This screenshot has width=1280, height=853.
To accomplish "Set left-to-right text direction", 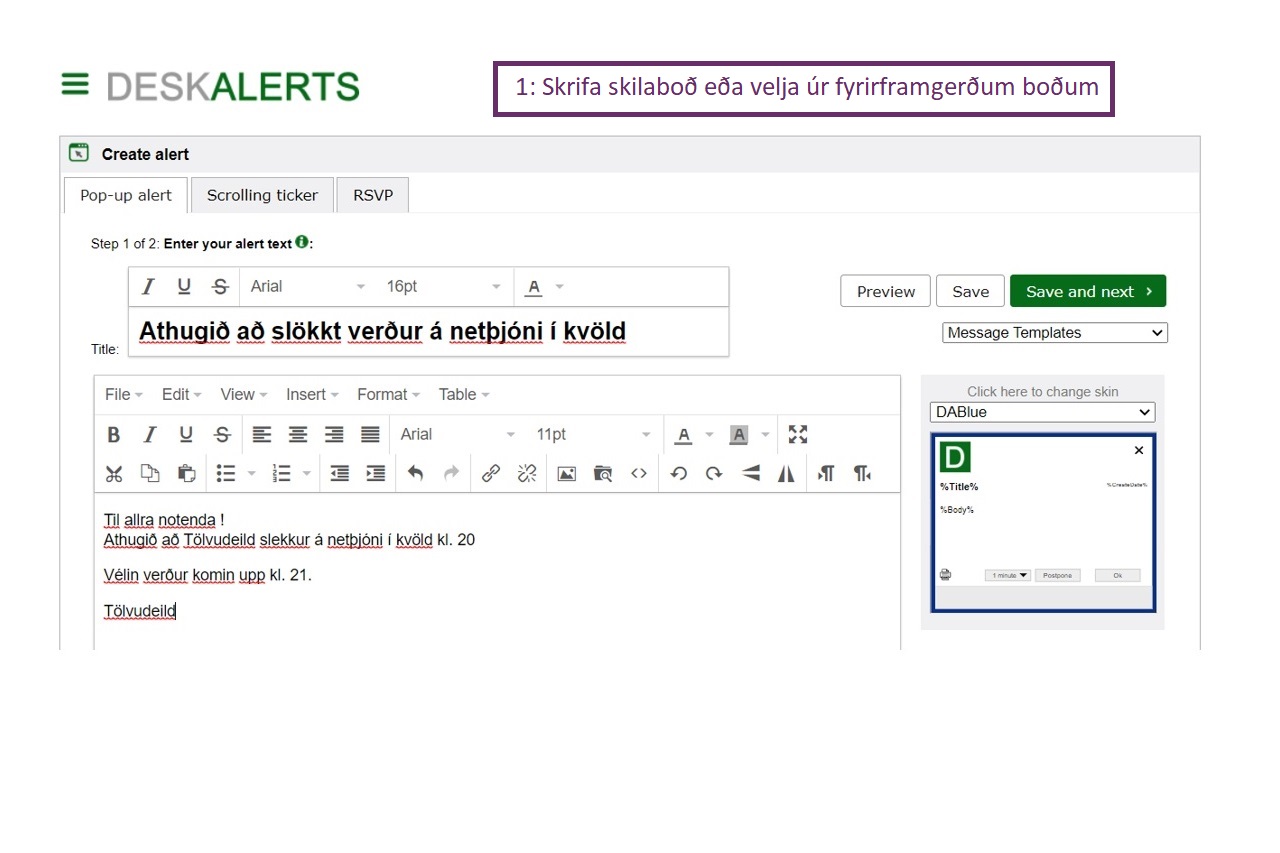I will click(826, 474).
